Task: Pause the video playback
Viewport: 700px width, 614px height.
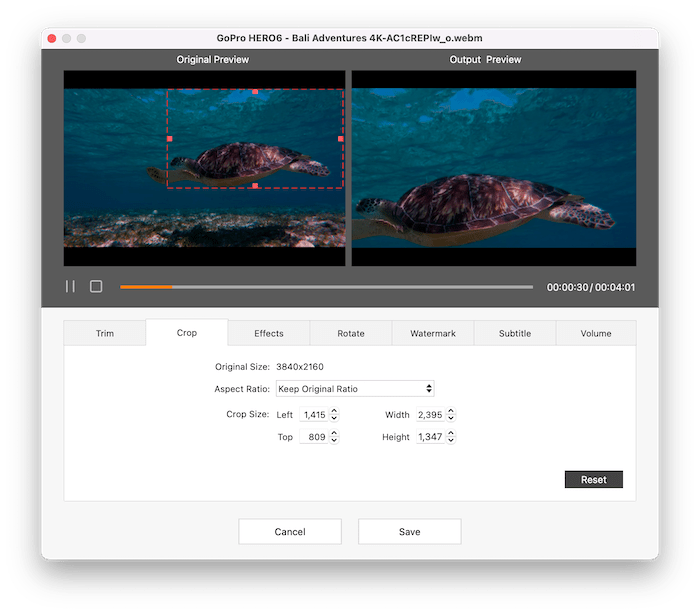Action: 70,286
